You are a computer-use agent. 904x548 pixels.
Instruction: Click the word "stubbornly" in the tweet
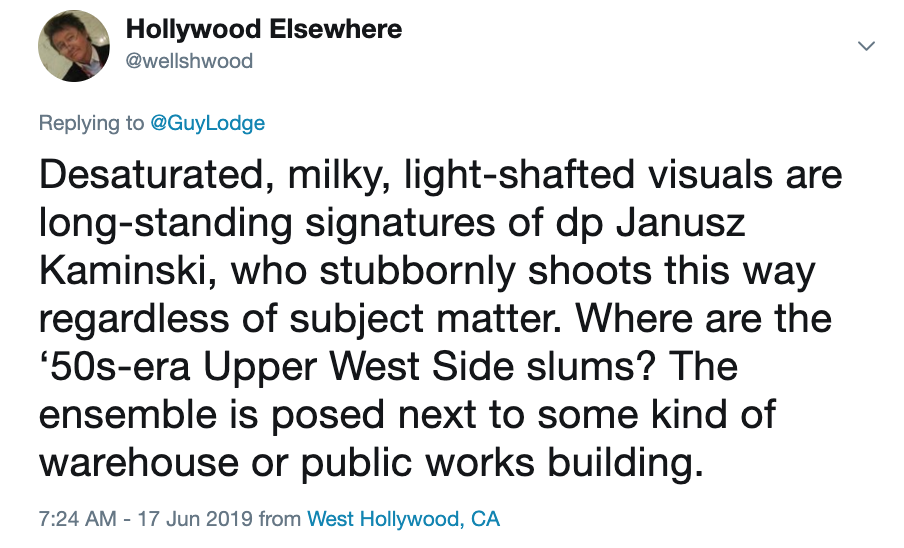tap(417, 270)
